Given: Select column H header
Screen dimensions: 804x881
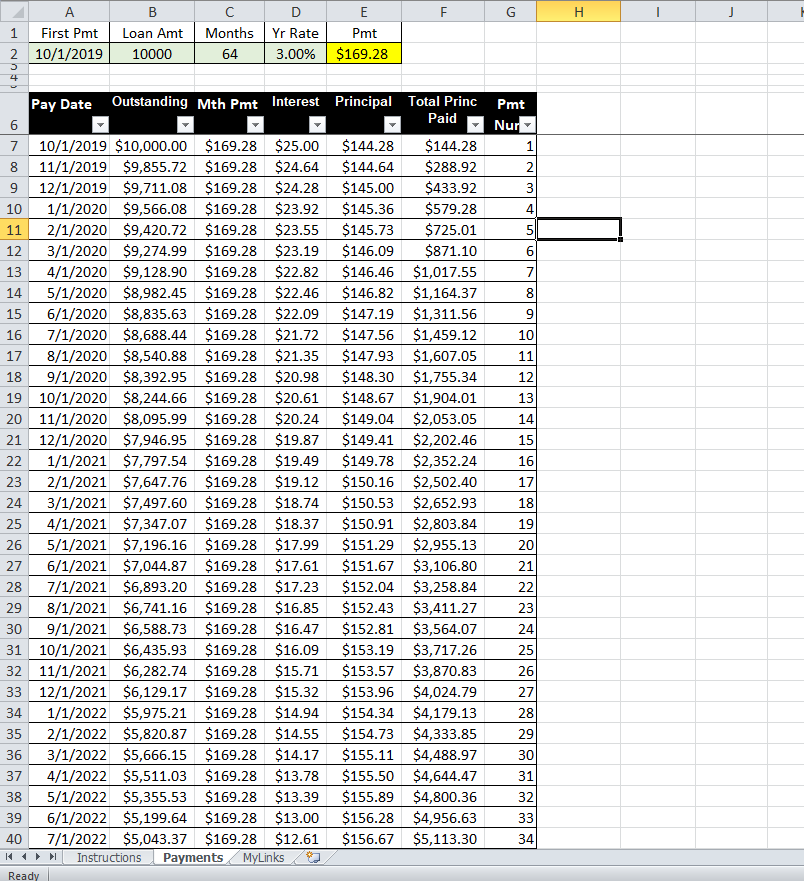Looking at the screenshot, I should 579,12.
